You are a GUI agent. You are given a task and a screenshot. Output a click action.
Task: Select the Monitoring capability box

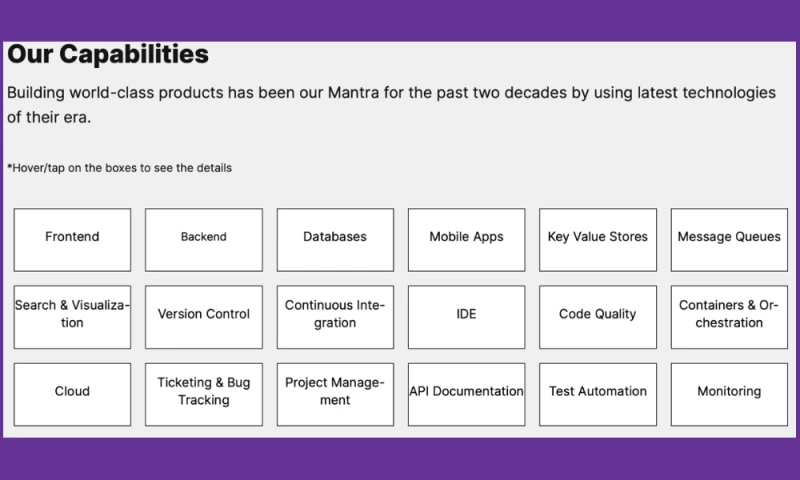729,392
